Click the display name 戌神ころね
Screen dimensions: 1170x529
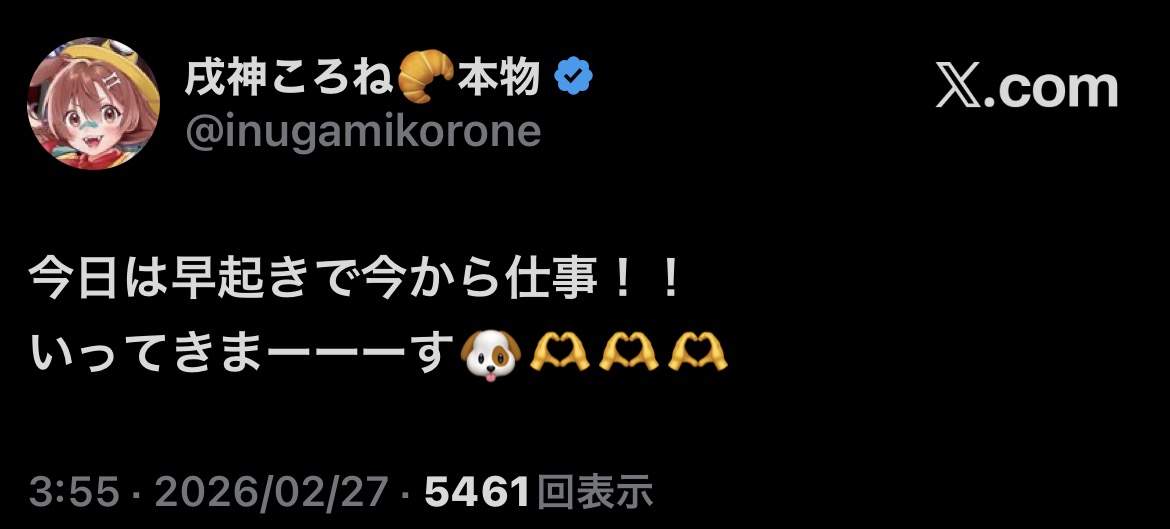[x=290, y=78]
